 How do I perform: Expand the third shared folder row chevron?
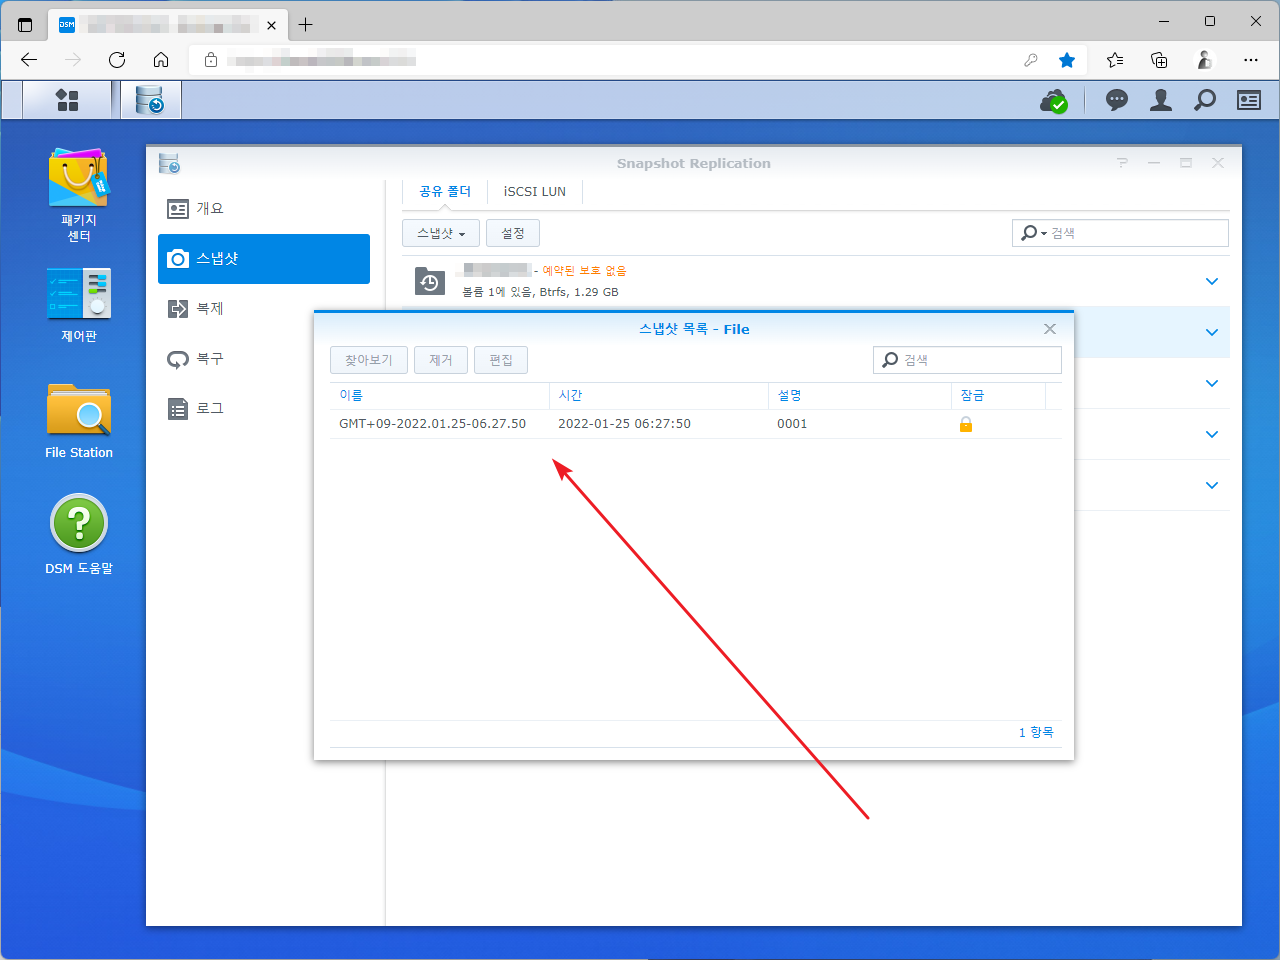(x=1212, y=384)
